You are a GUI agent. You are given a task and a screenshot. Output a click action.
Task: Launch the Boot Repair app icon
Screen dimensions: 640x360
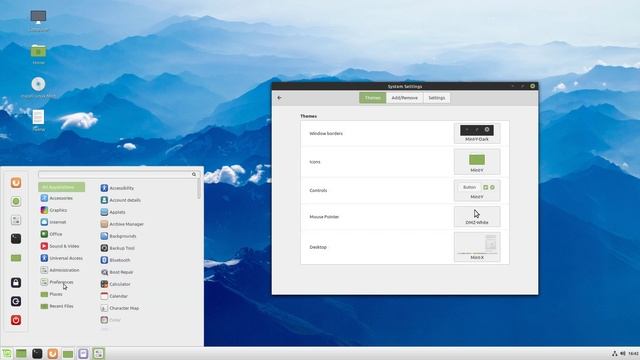pyautogui.click(x=104, y=272)
